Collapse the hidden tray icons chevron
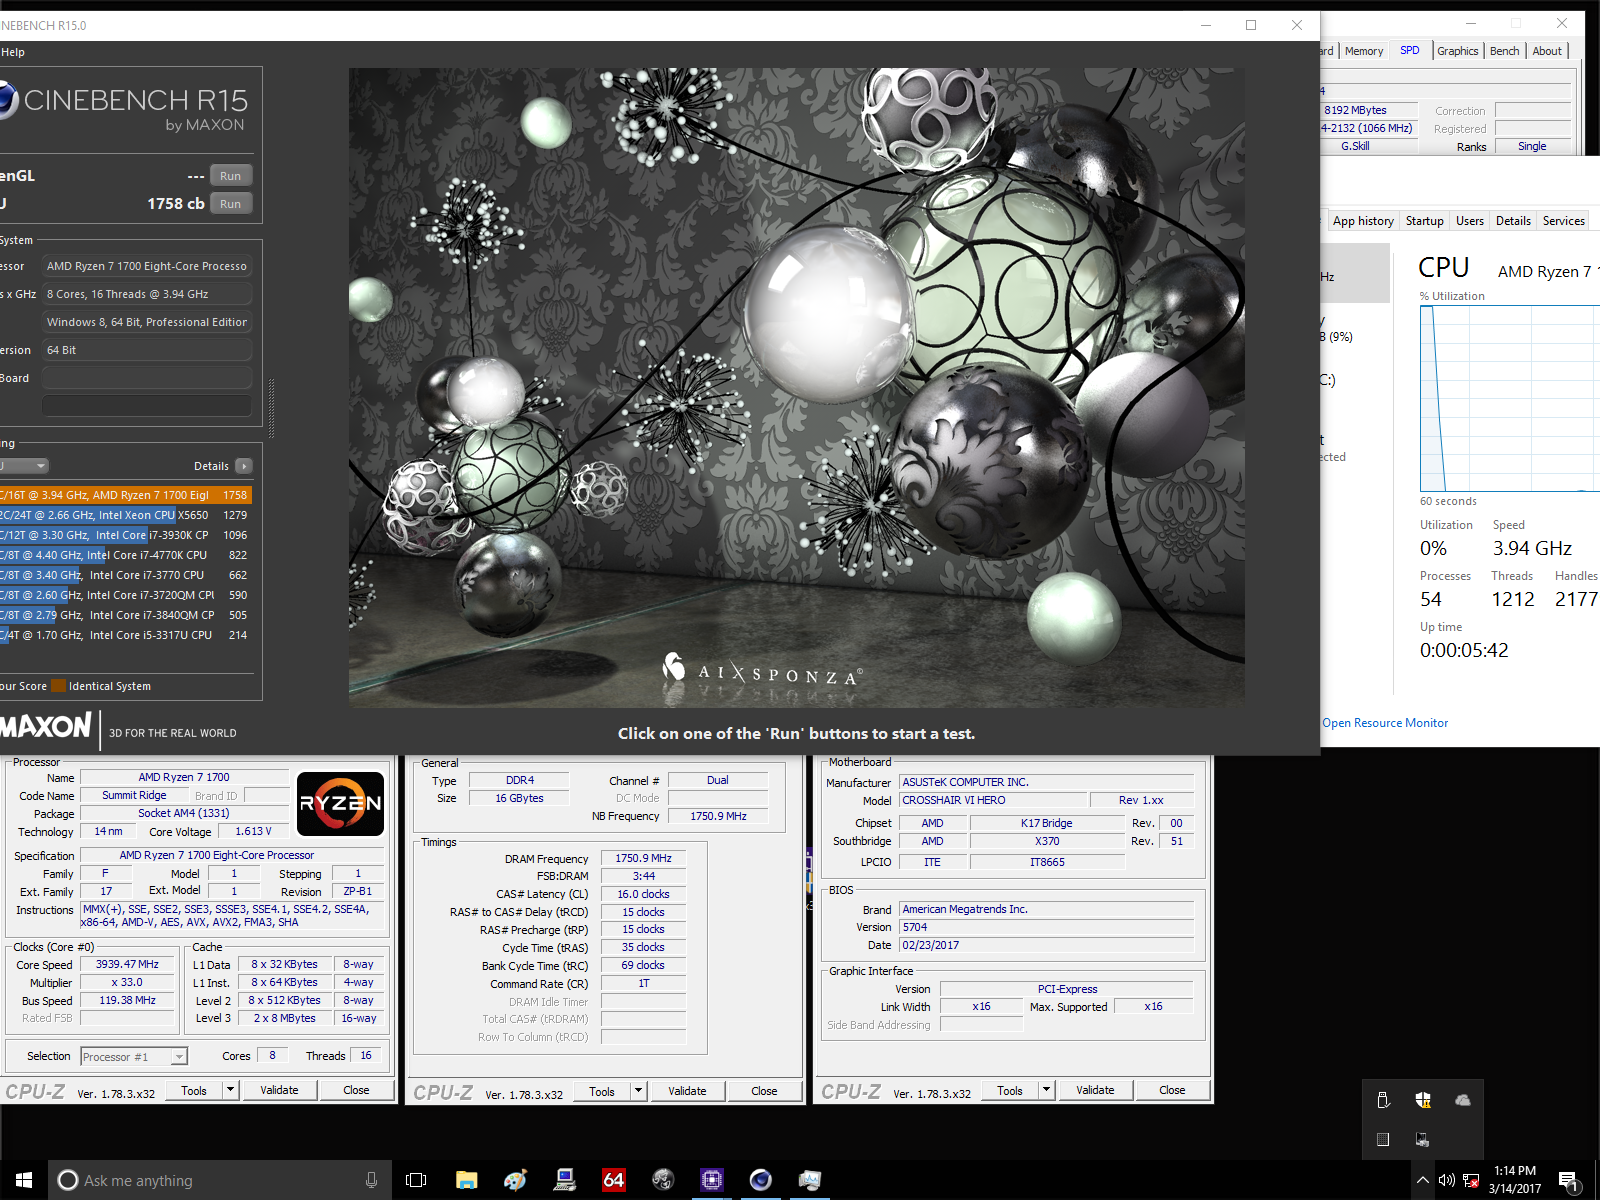Image resolution: width=1600 pixels, height=1200 pixels. pyautogui.click(x=1422, y=1180)
